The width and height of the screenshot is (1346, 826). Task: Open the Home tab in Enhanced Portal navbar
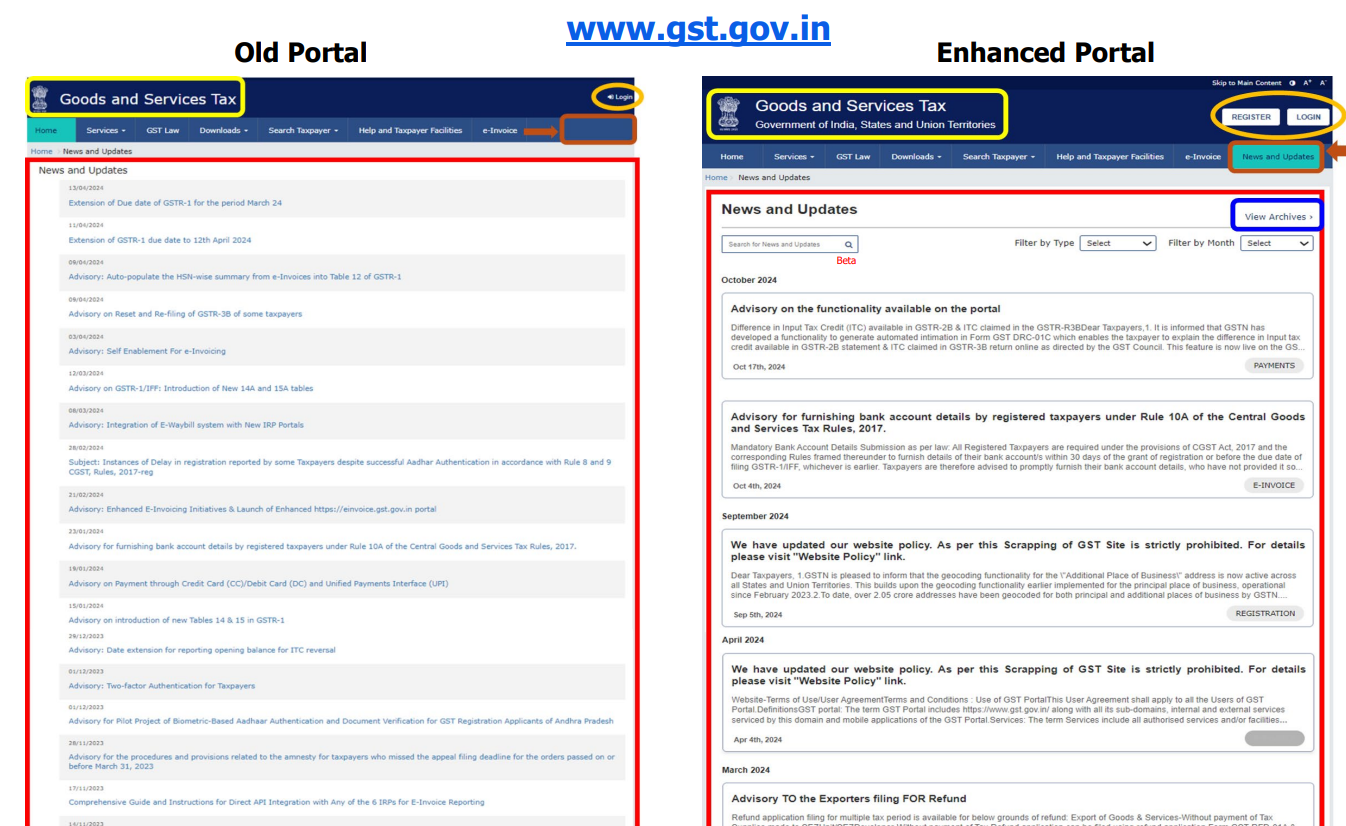(732, 157)
